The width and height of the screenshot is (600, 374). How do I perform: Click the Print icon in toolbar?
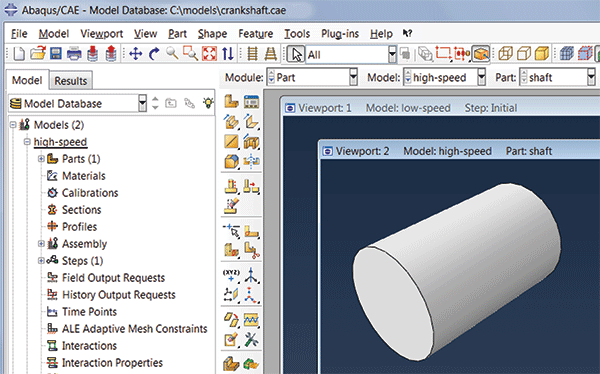74,54
